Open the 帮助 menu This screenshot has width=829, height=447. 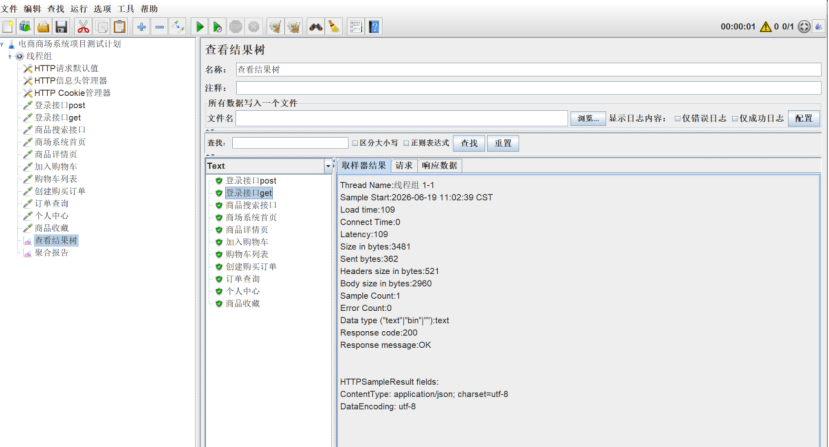tap(149, 9)
